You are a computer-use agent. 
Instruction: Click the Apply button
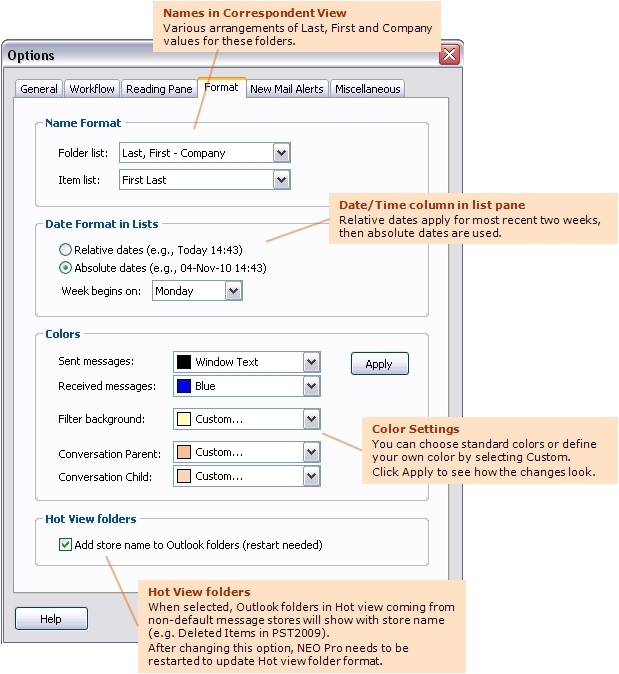point(380,364)
